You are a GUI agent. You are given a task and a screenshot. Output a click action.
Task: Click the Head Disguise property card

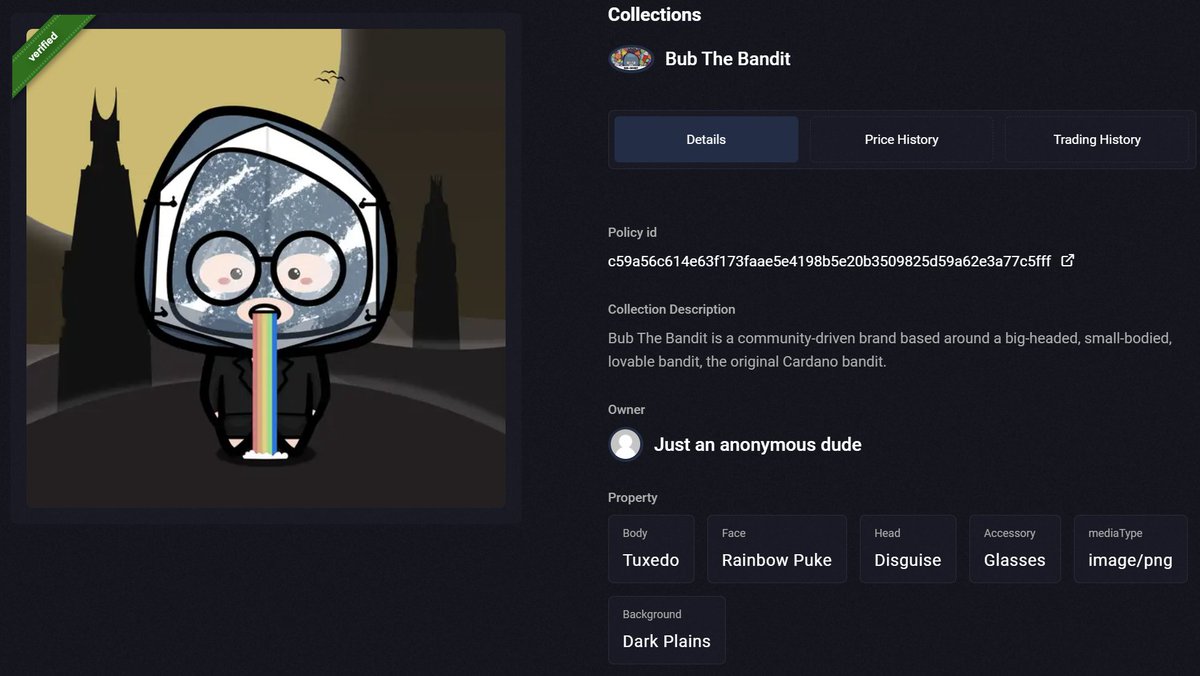(908, 549)
